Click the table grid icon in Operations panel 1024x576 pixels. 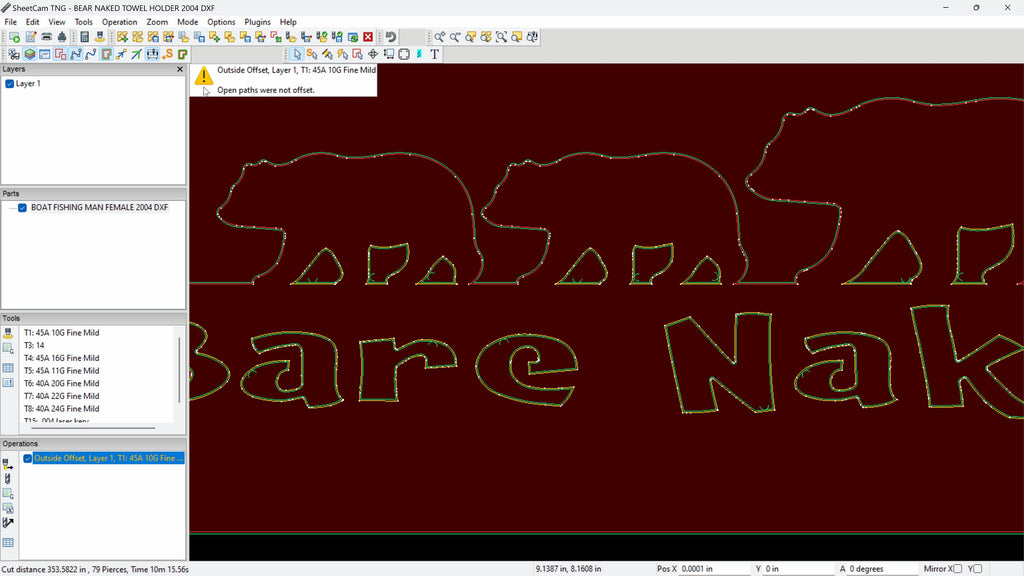(8, 542)
